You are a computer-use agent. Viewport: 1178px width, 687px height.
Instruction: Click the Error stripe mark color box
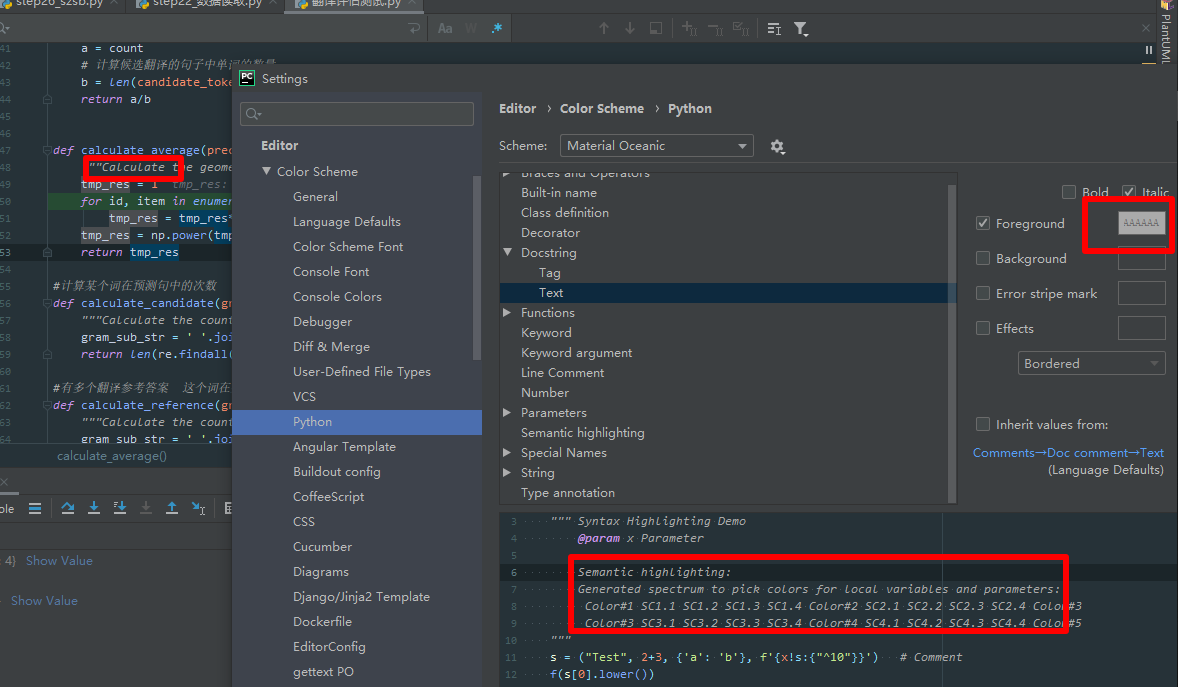point(1141,293)
